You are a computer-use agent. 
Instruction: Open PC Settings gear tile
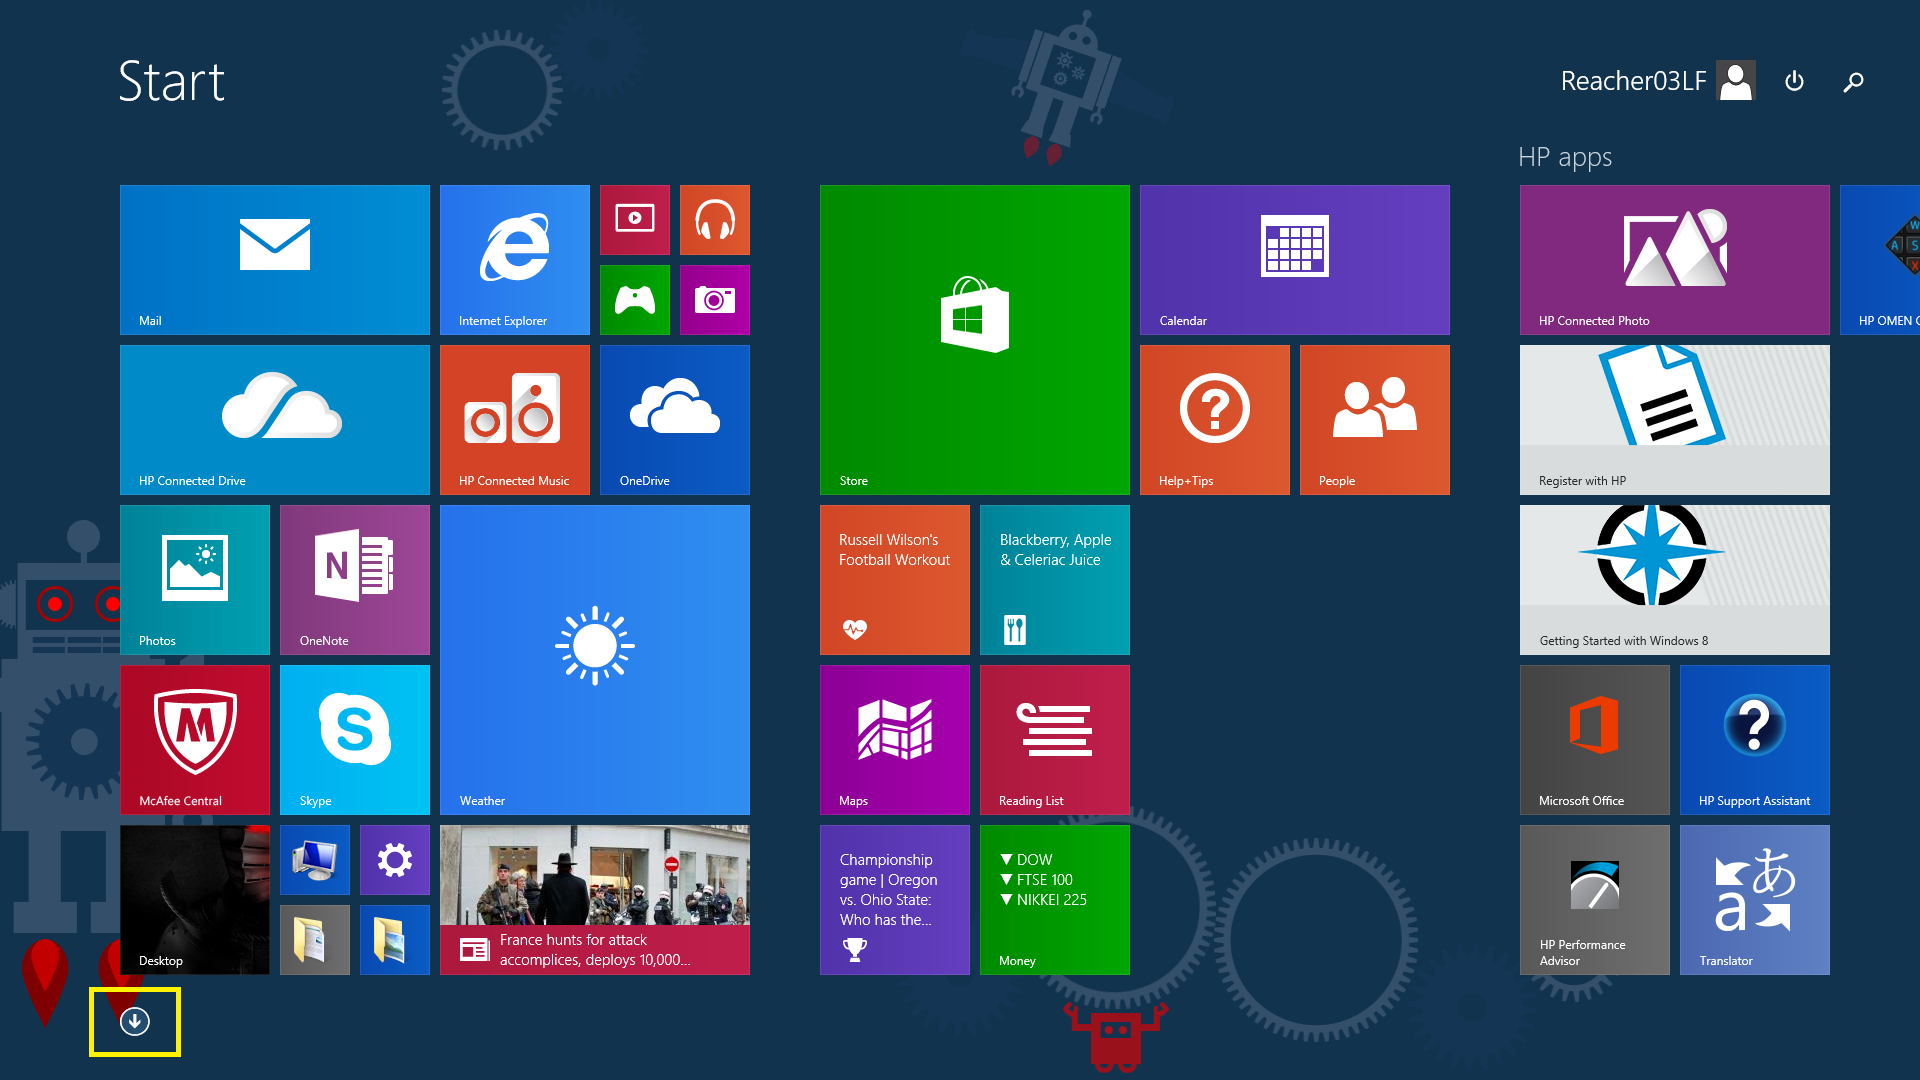point(395,860)
